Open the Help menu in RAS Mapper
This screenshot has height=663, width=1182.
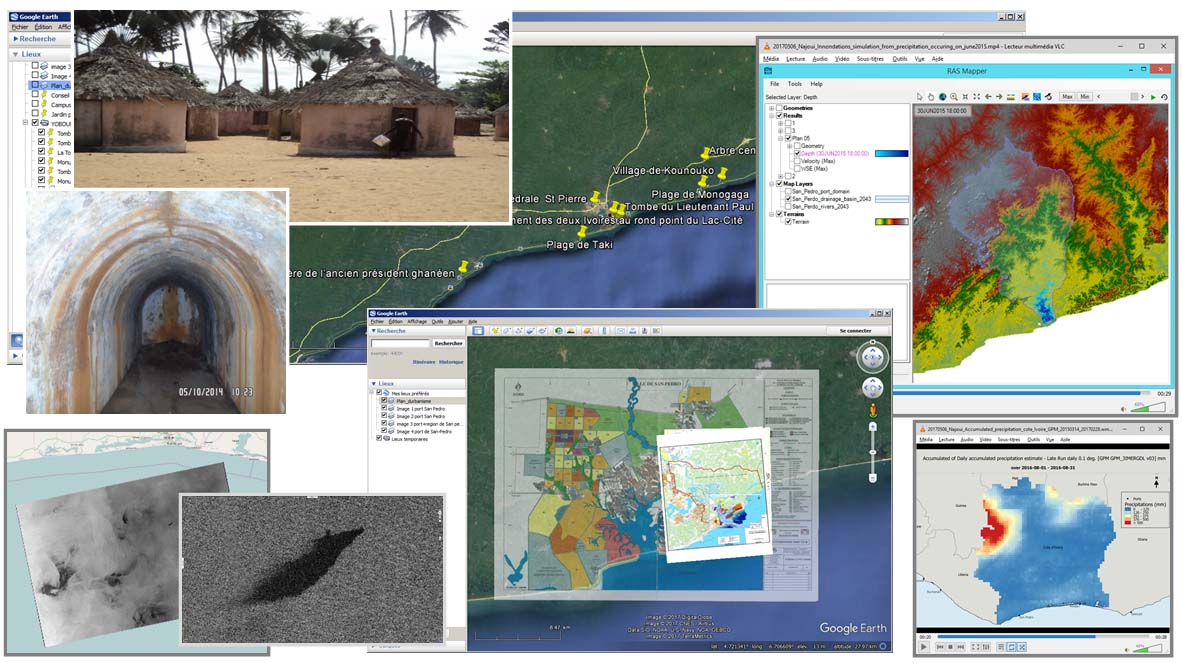click(816, 84)
